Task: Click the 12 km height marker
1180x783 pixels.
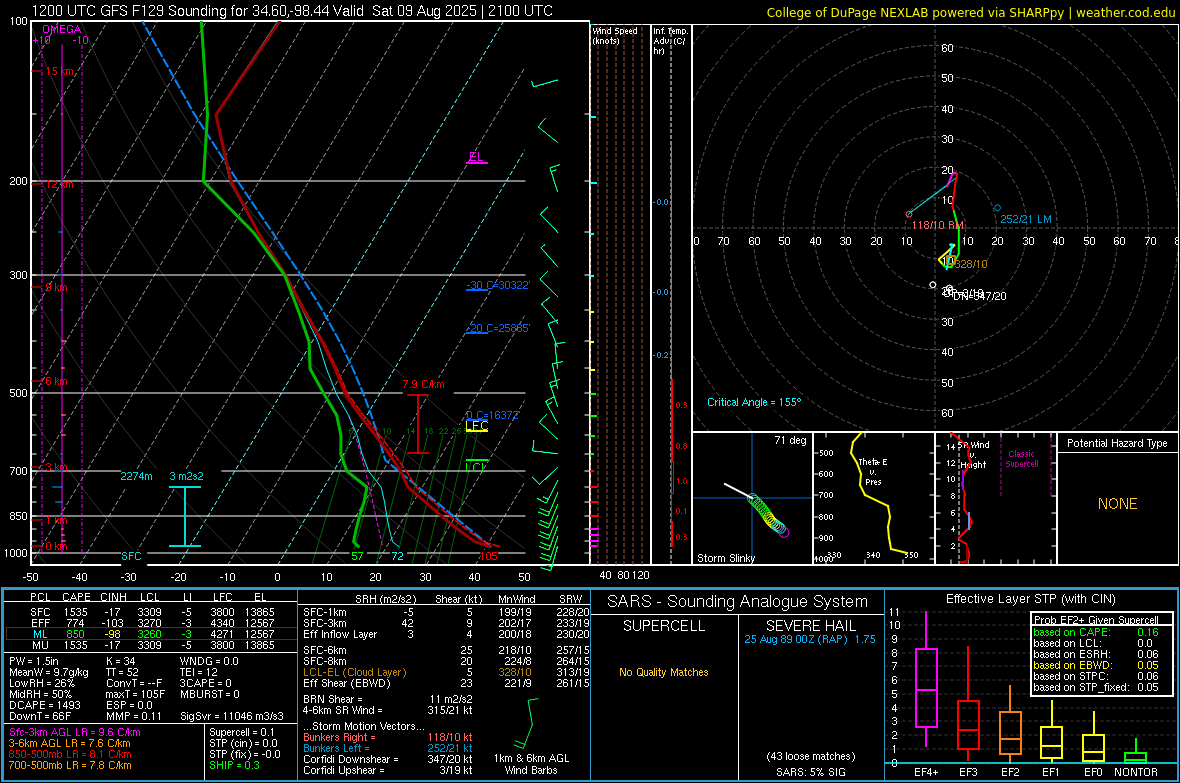Action: coord(59,184)
